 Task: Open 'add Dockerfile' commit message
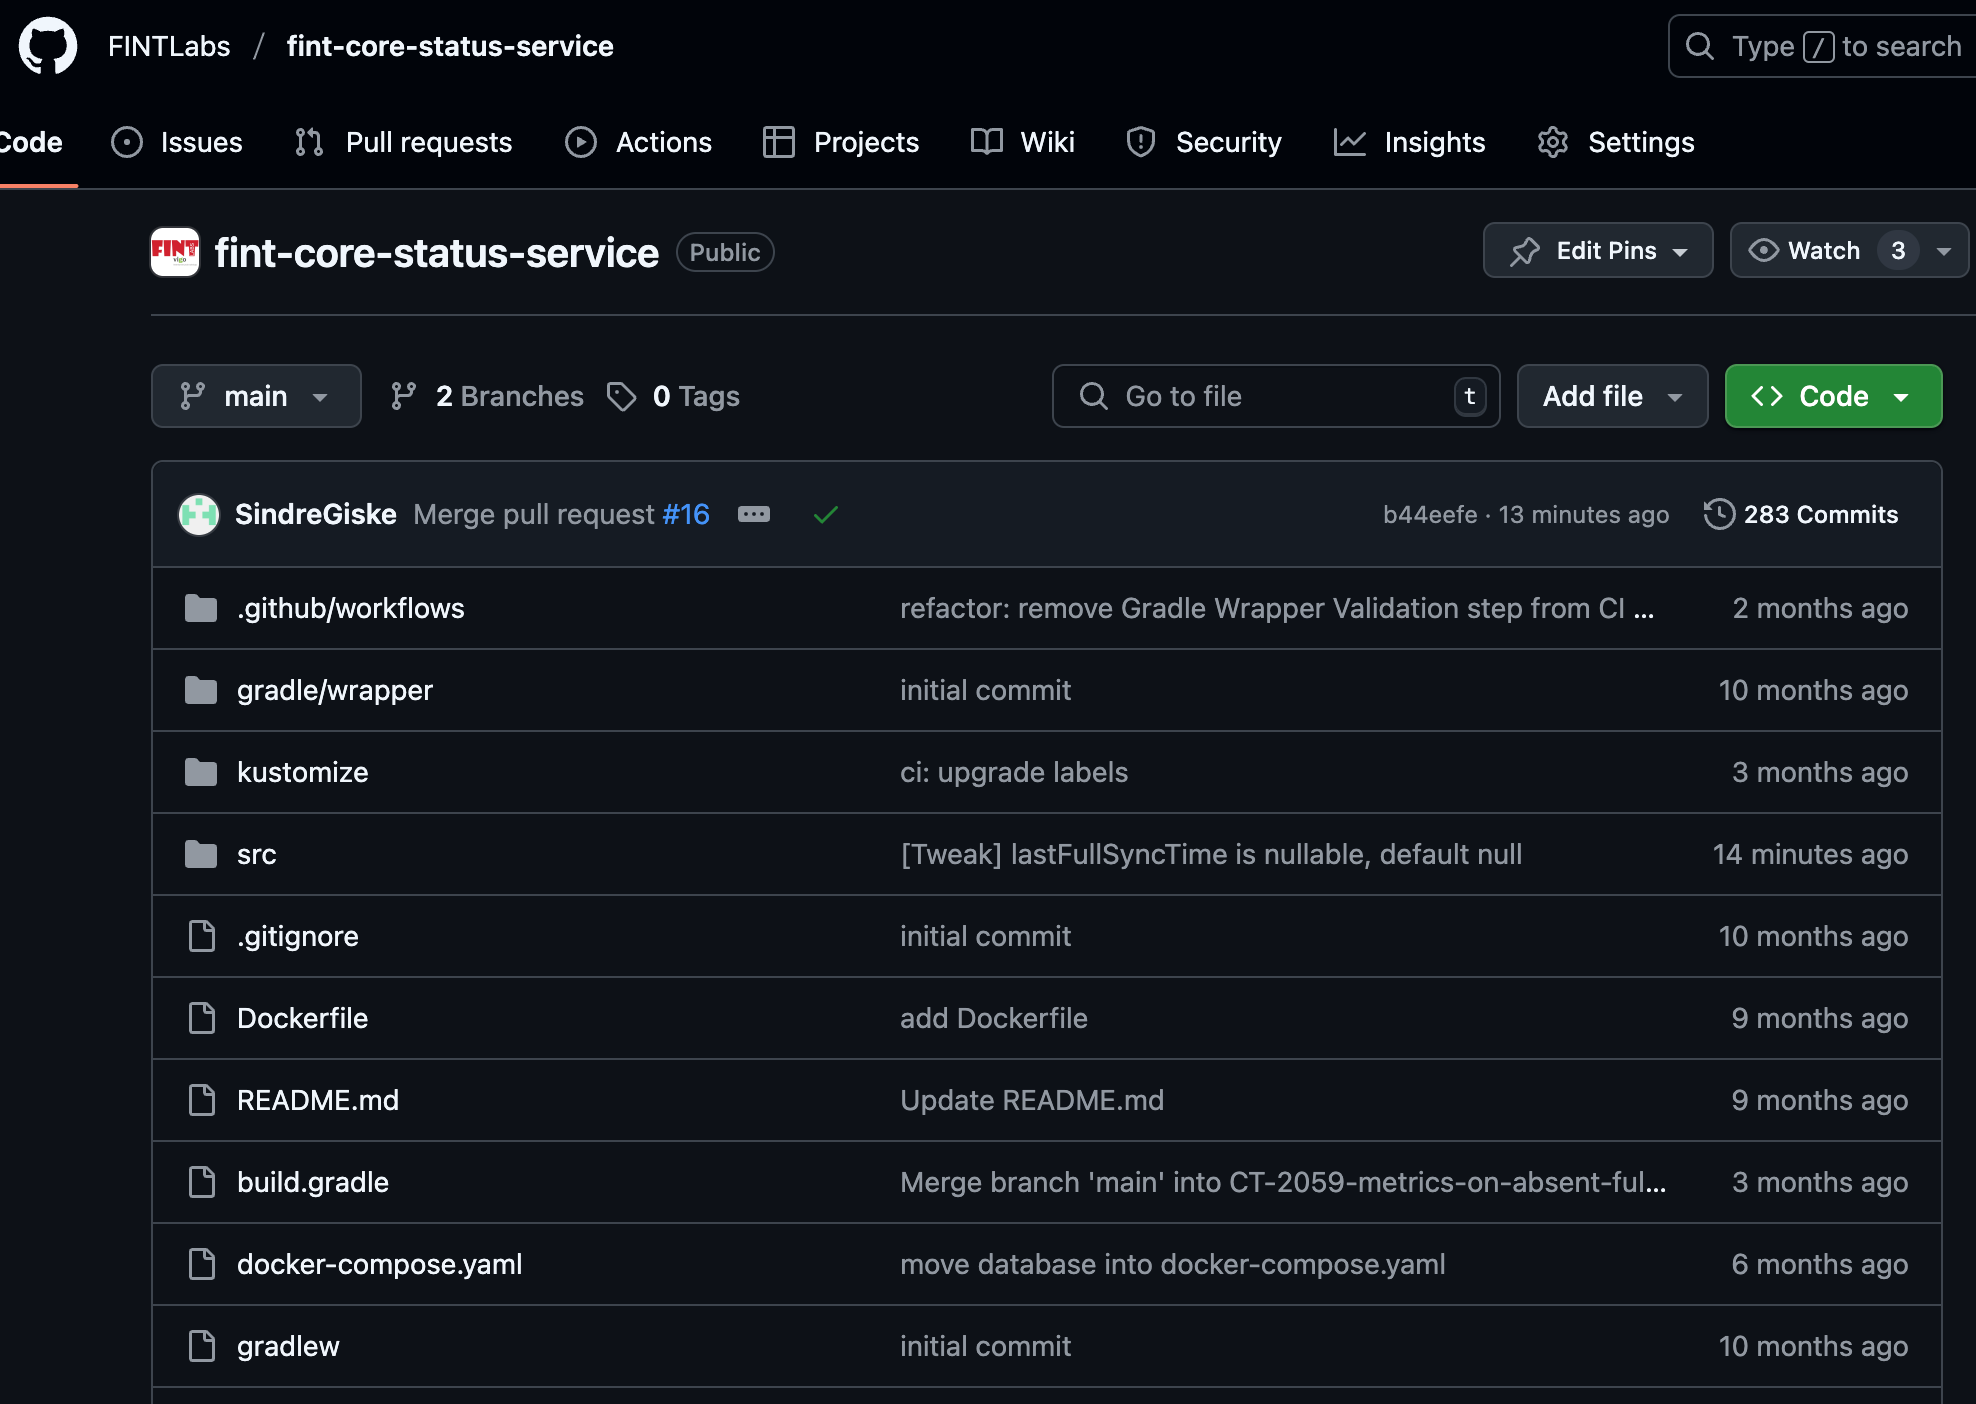(994, 1018)
